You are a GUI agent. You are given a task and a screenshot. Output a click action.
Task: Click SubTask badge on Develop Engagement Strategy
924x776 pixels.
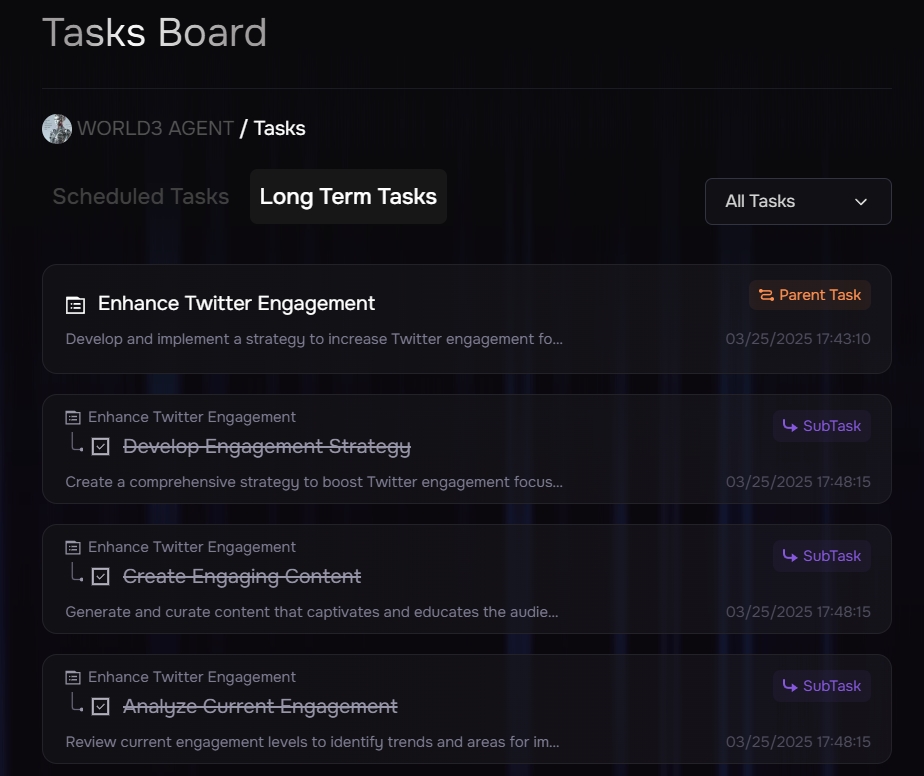(822, 426)
